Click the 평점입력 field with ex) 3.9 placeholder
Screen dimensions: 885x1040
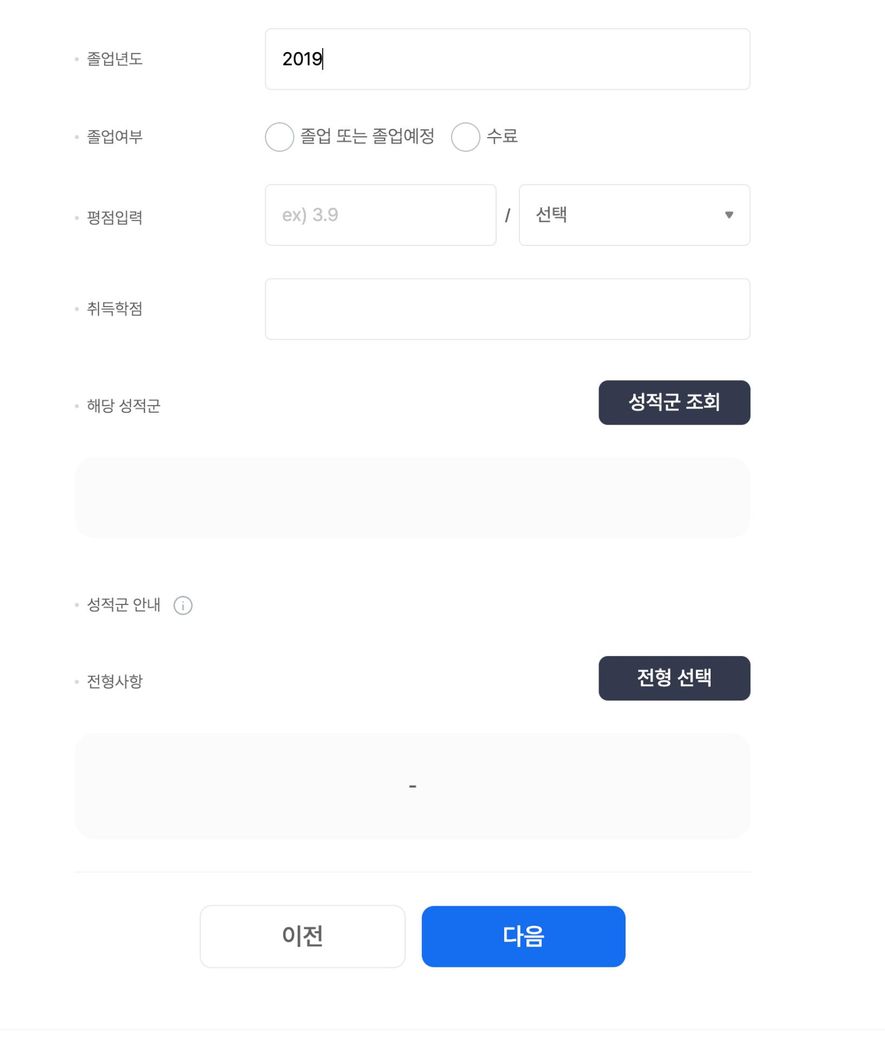(x=381, y=215)
